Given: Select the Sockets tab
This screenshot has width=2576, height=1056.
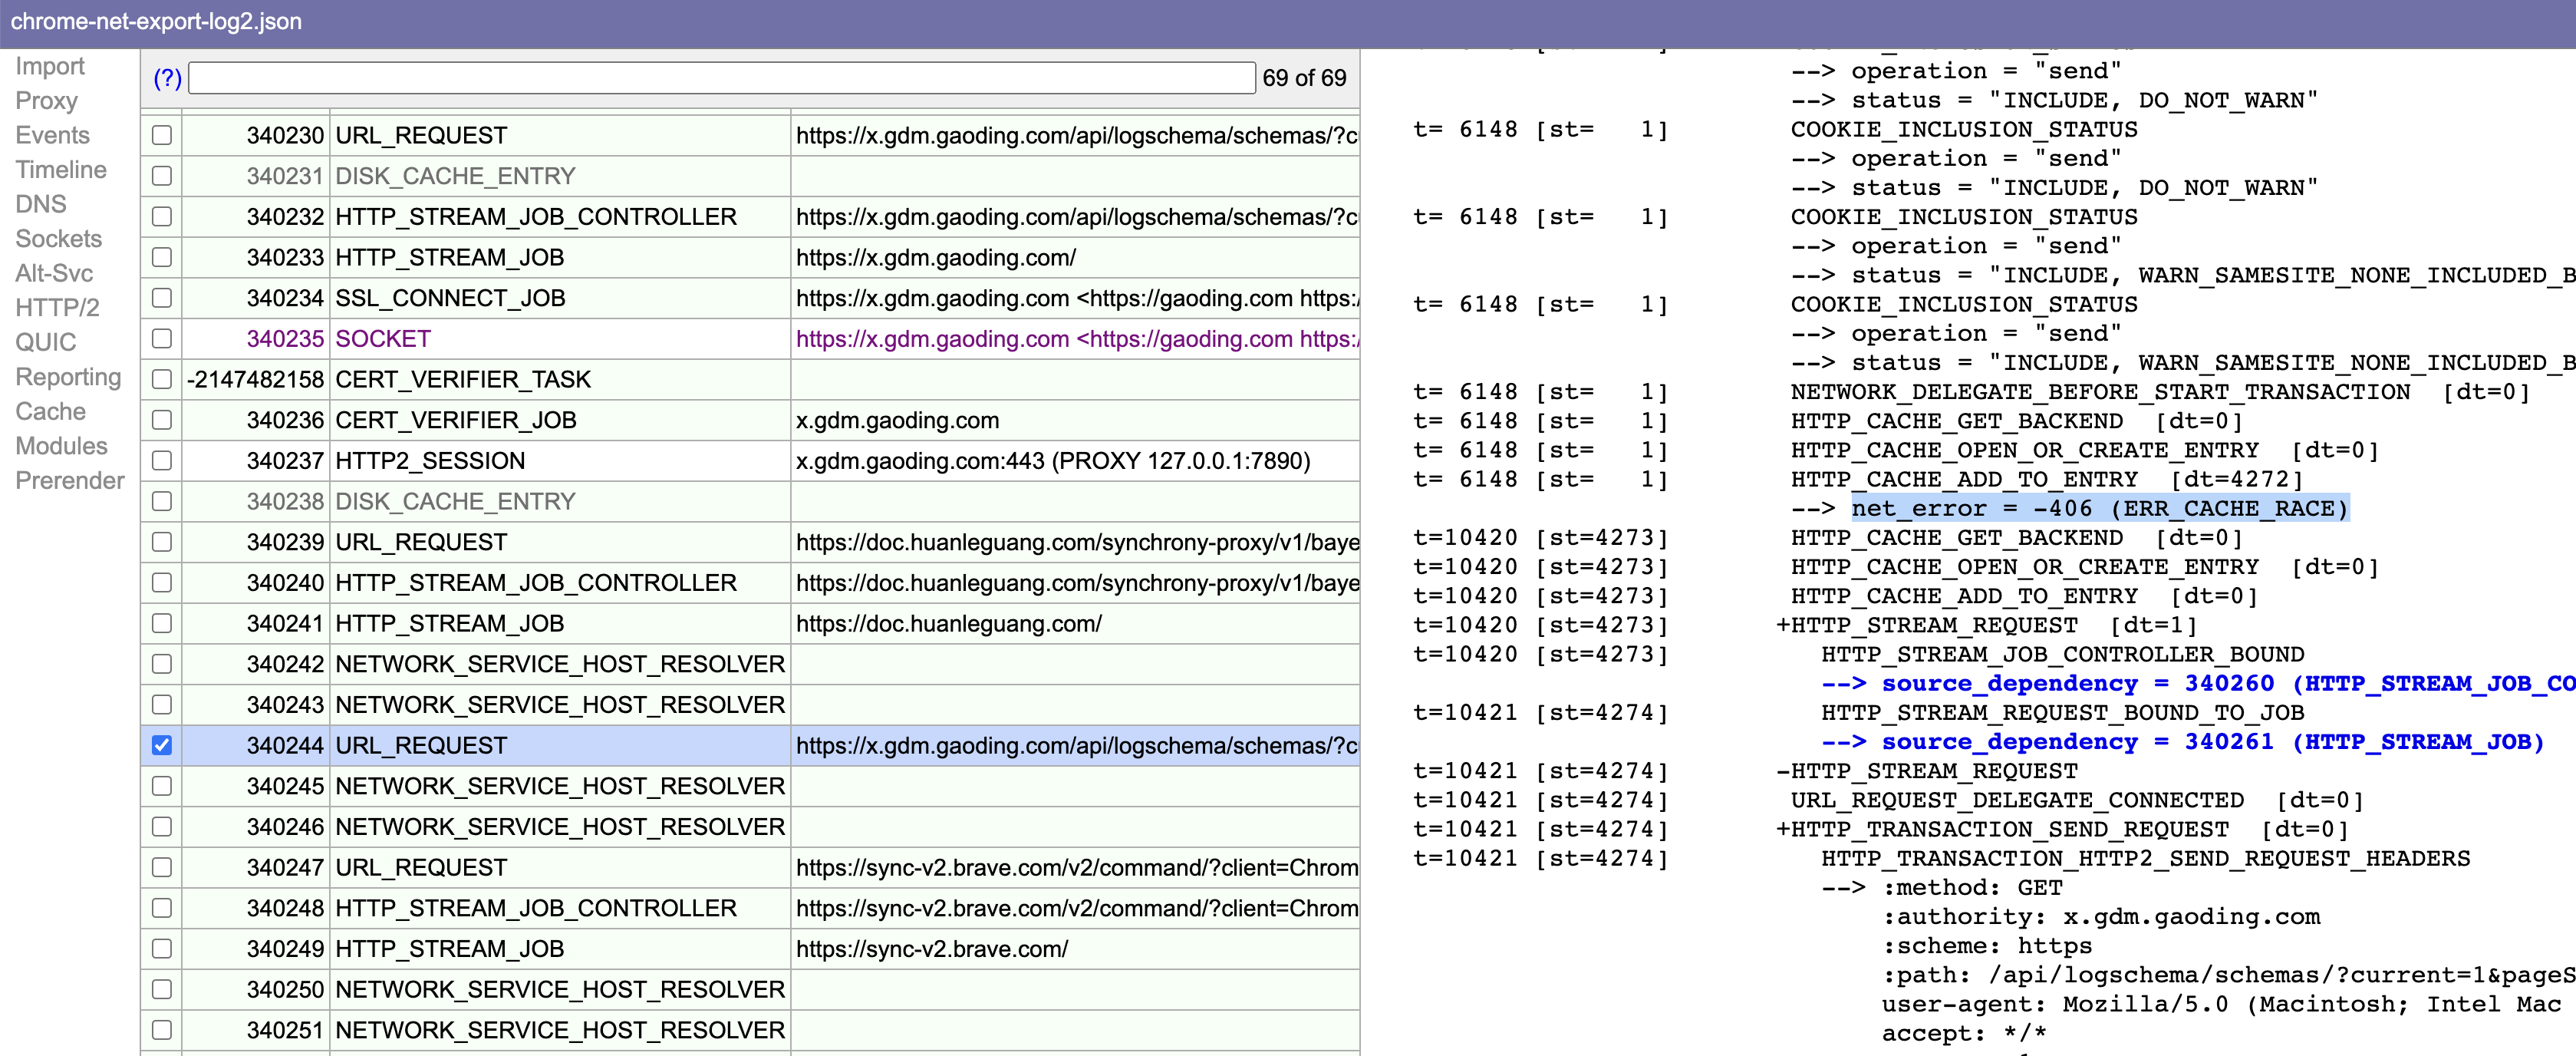Looking at the screenshot, I should 58,239.
